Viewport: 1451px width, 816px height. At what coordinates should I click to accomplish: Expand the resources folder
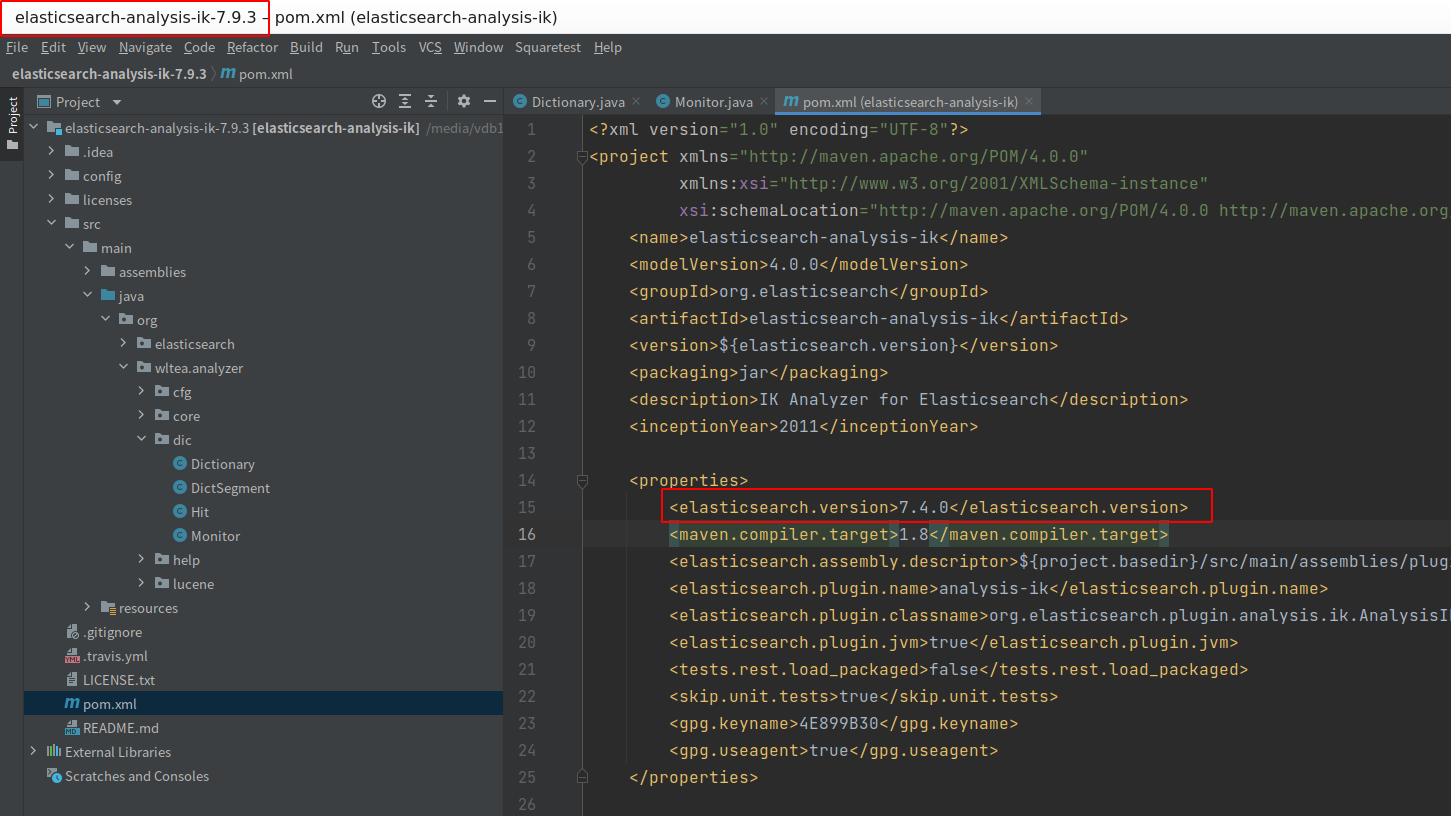[88, 608]
